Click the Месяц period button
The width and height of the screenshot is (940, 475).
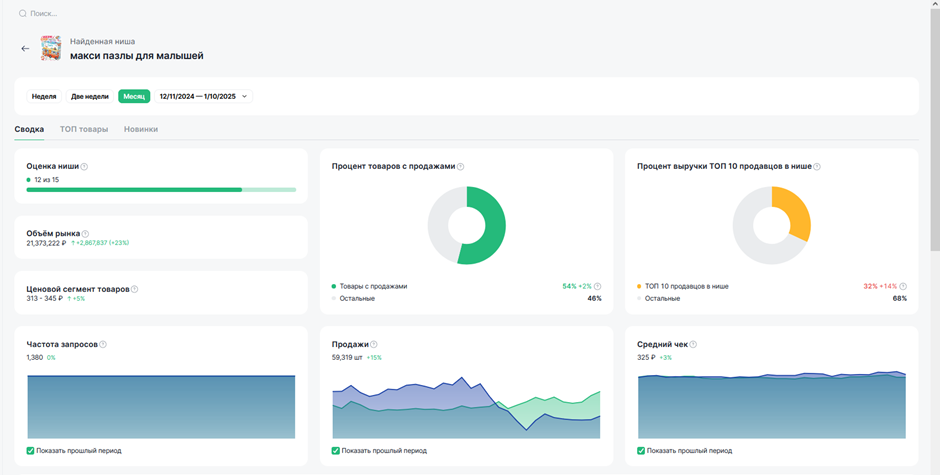[134, 96]
